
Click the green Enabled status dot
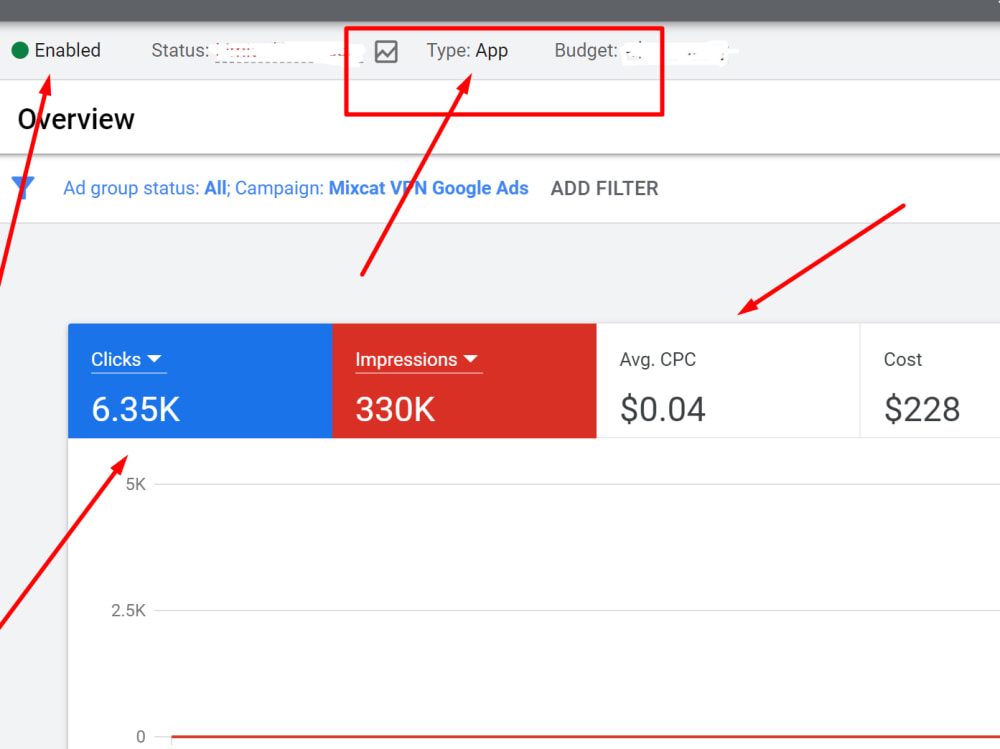(20, 50)
